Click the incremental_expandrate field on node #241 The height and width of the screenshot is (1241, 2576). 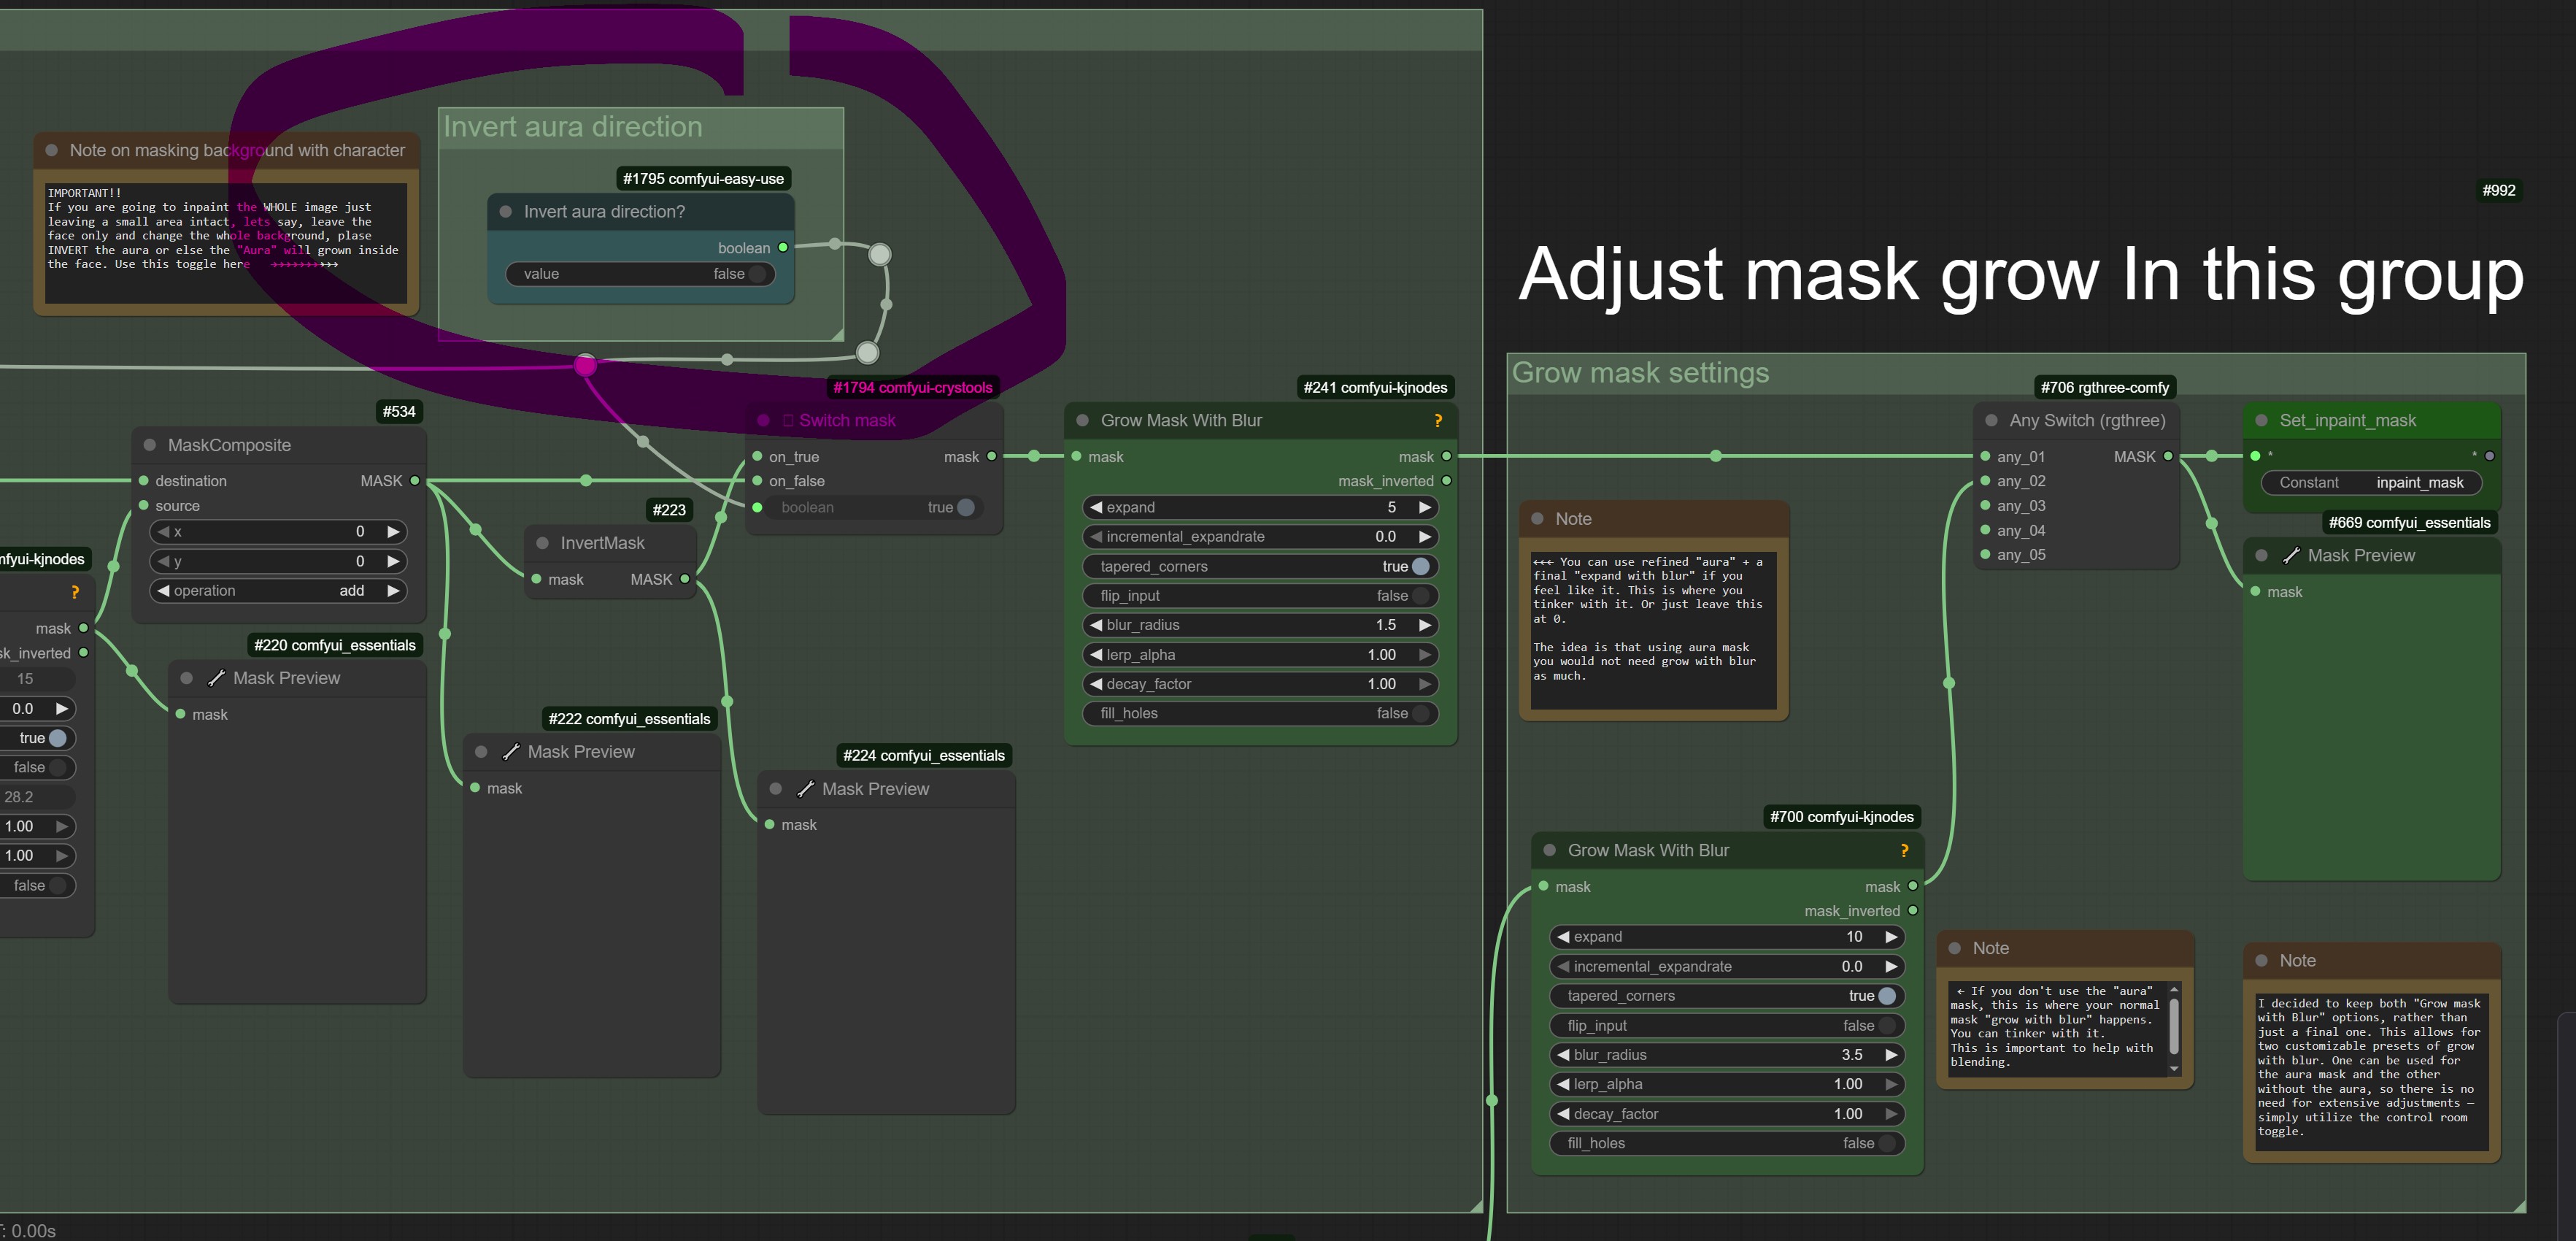click(x=1261, y=537)
